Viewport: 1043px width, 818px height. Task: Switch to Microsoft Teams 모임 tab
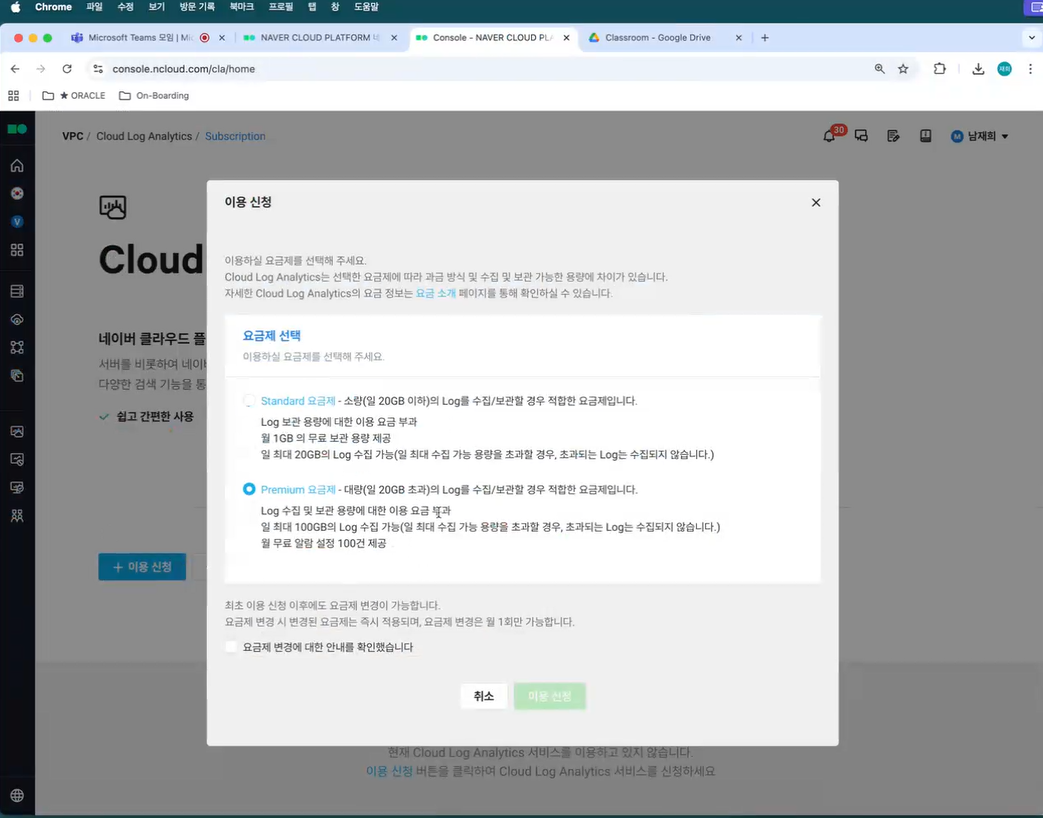coord(140,38)
